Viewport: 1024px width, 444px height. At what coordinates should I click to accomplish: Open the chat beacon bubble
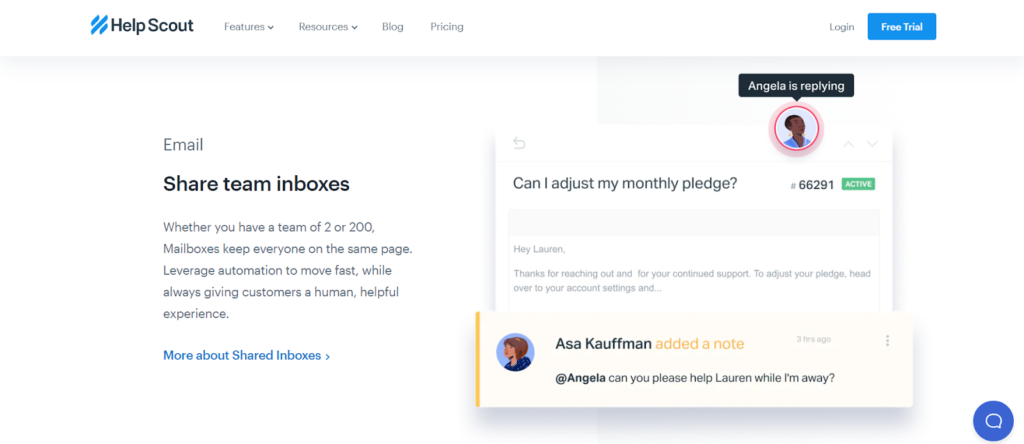[993, 421]
